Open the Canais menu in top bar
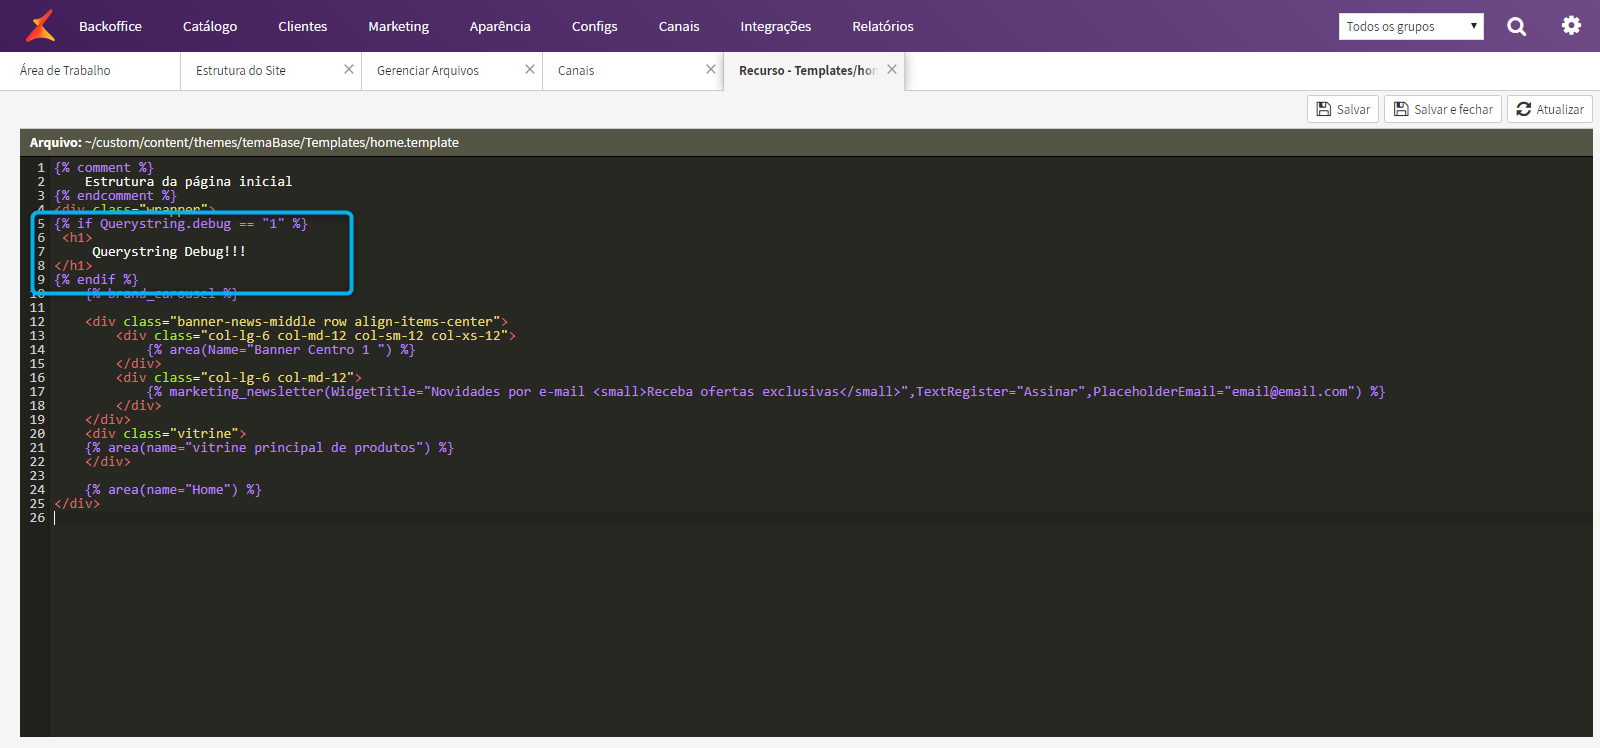 [679, 26]
